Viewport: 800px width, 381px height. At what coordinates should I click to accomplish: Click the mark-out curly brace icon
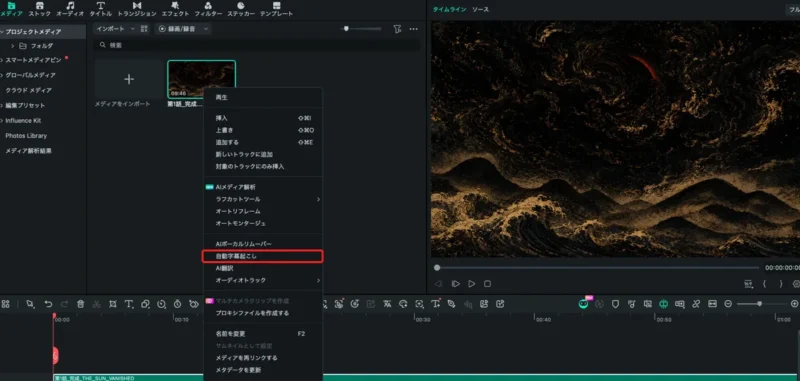(x=781, y=284)
